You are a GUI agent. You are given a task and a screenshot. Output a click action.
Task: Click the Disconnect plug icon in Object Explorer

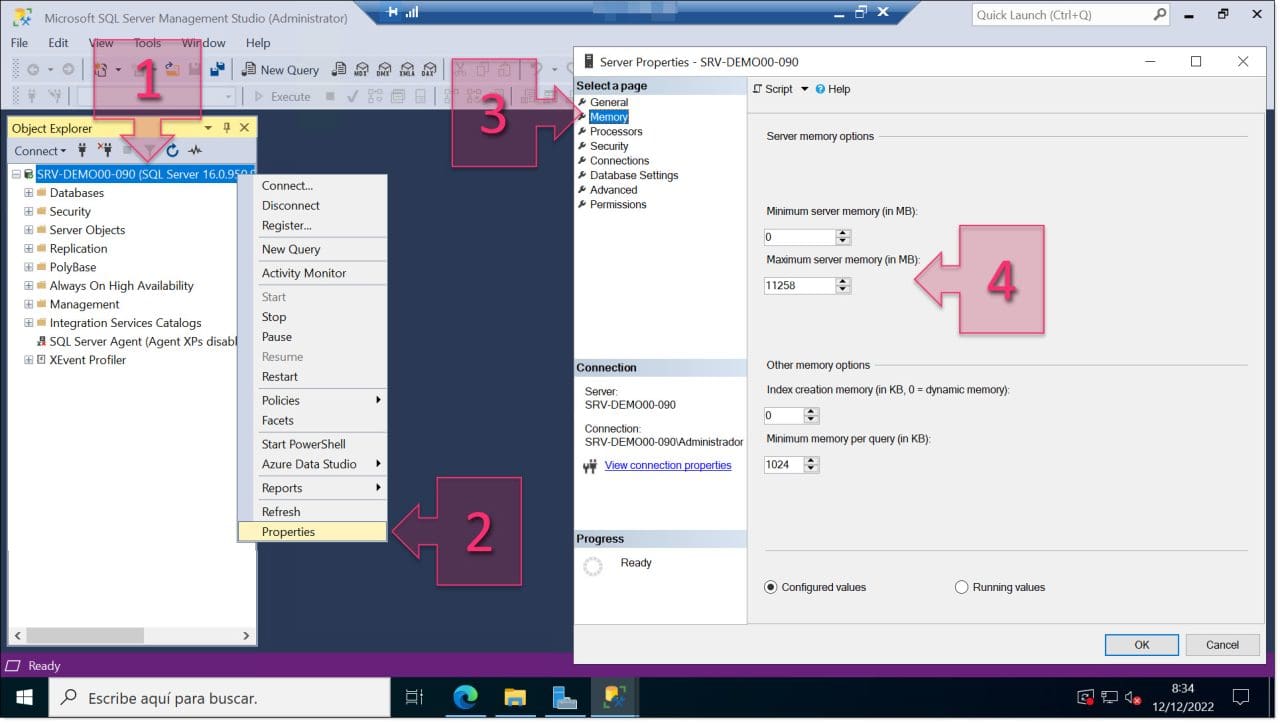coord(104,151)
